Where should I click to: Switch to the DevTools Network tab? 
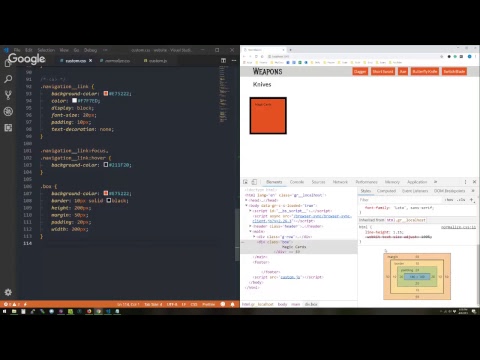click(x=340, y=182)
